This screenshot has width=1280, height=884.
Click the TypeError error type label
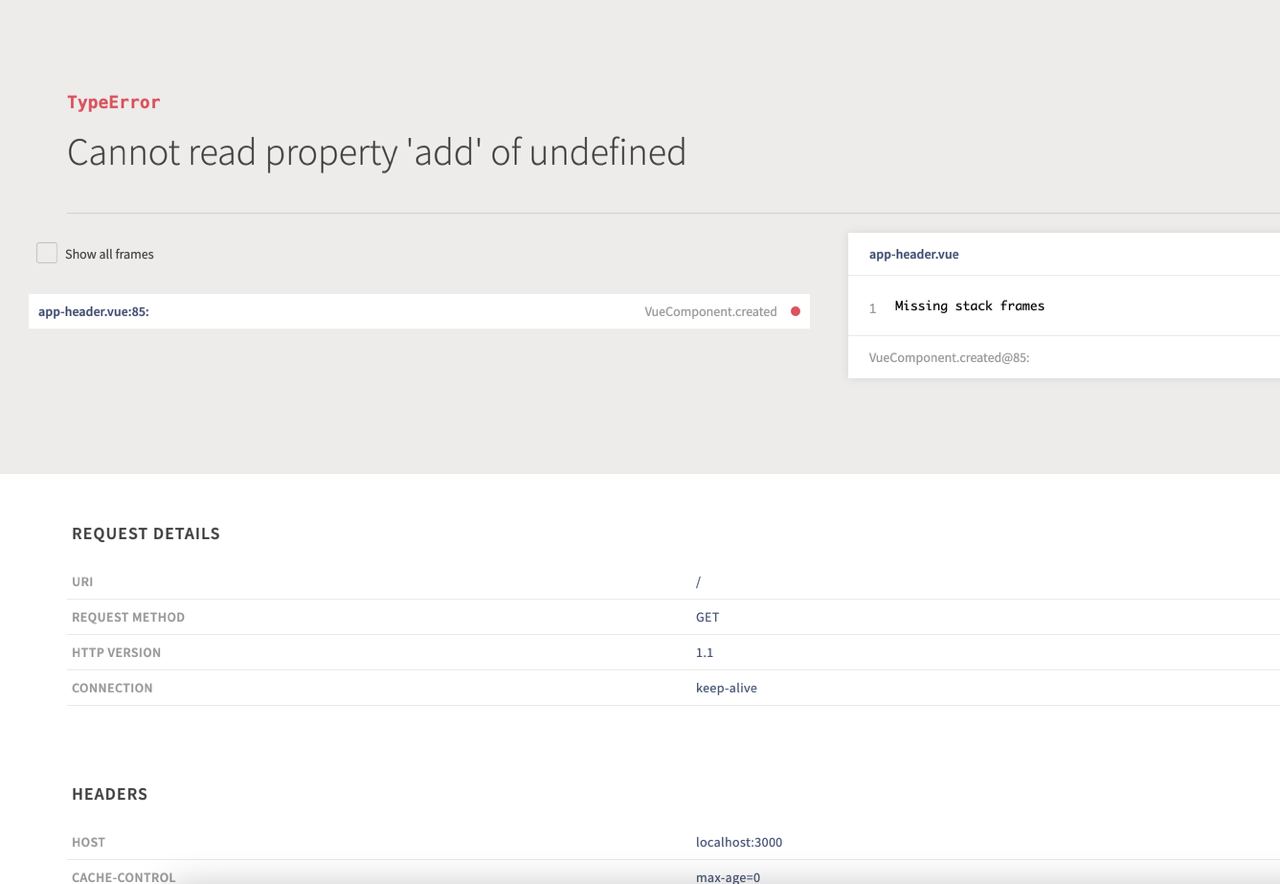(x=114, y=102)
